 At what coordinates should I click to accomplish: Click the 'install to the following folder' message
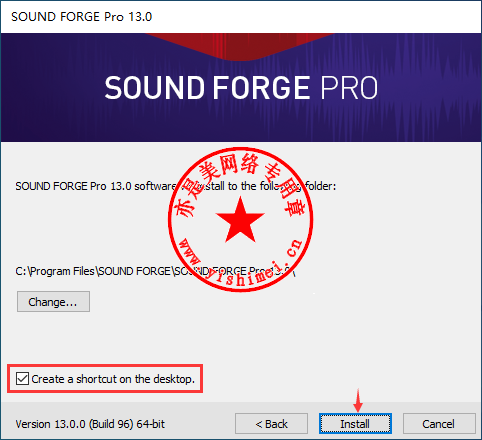click(x=176, y=186)
